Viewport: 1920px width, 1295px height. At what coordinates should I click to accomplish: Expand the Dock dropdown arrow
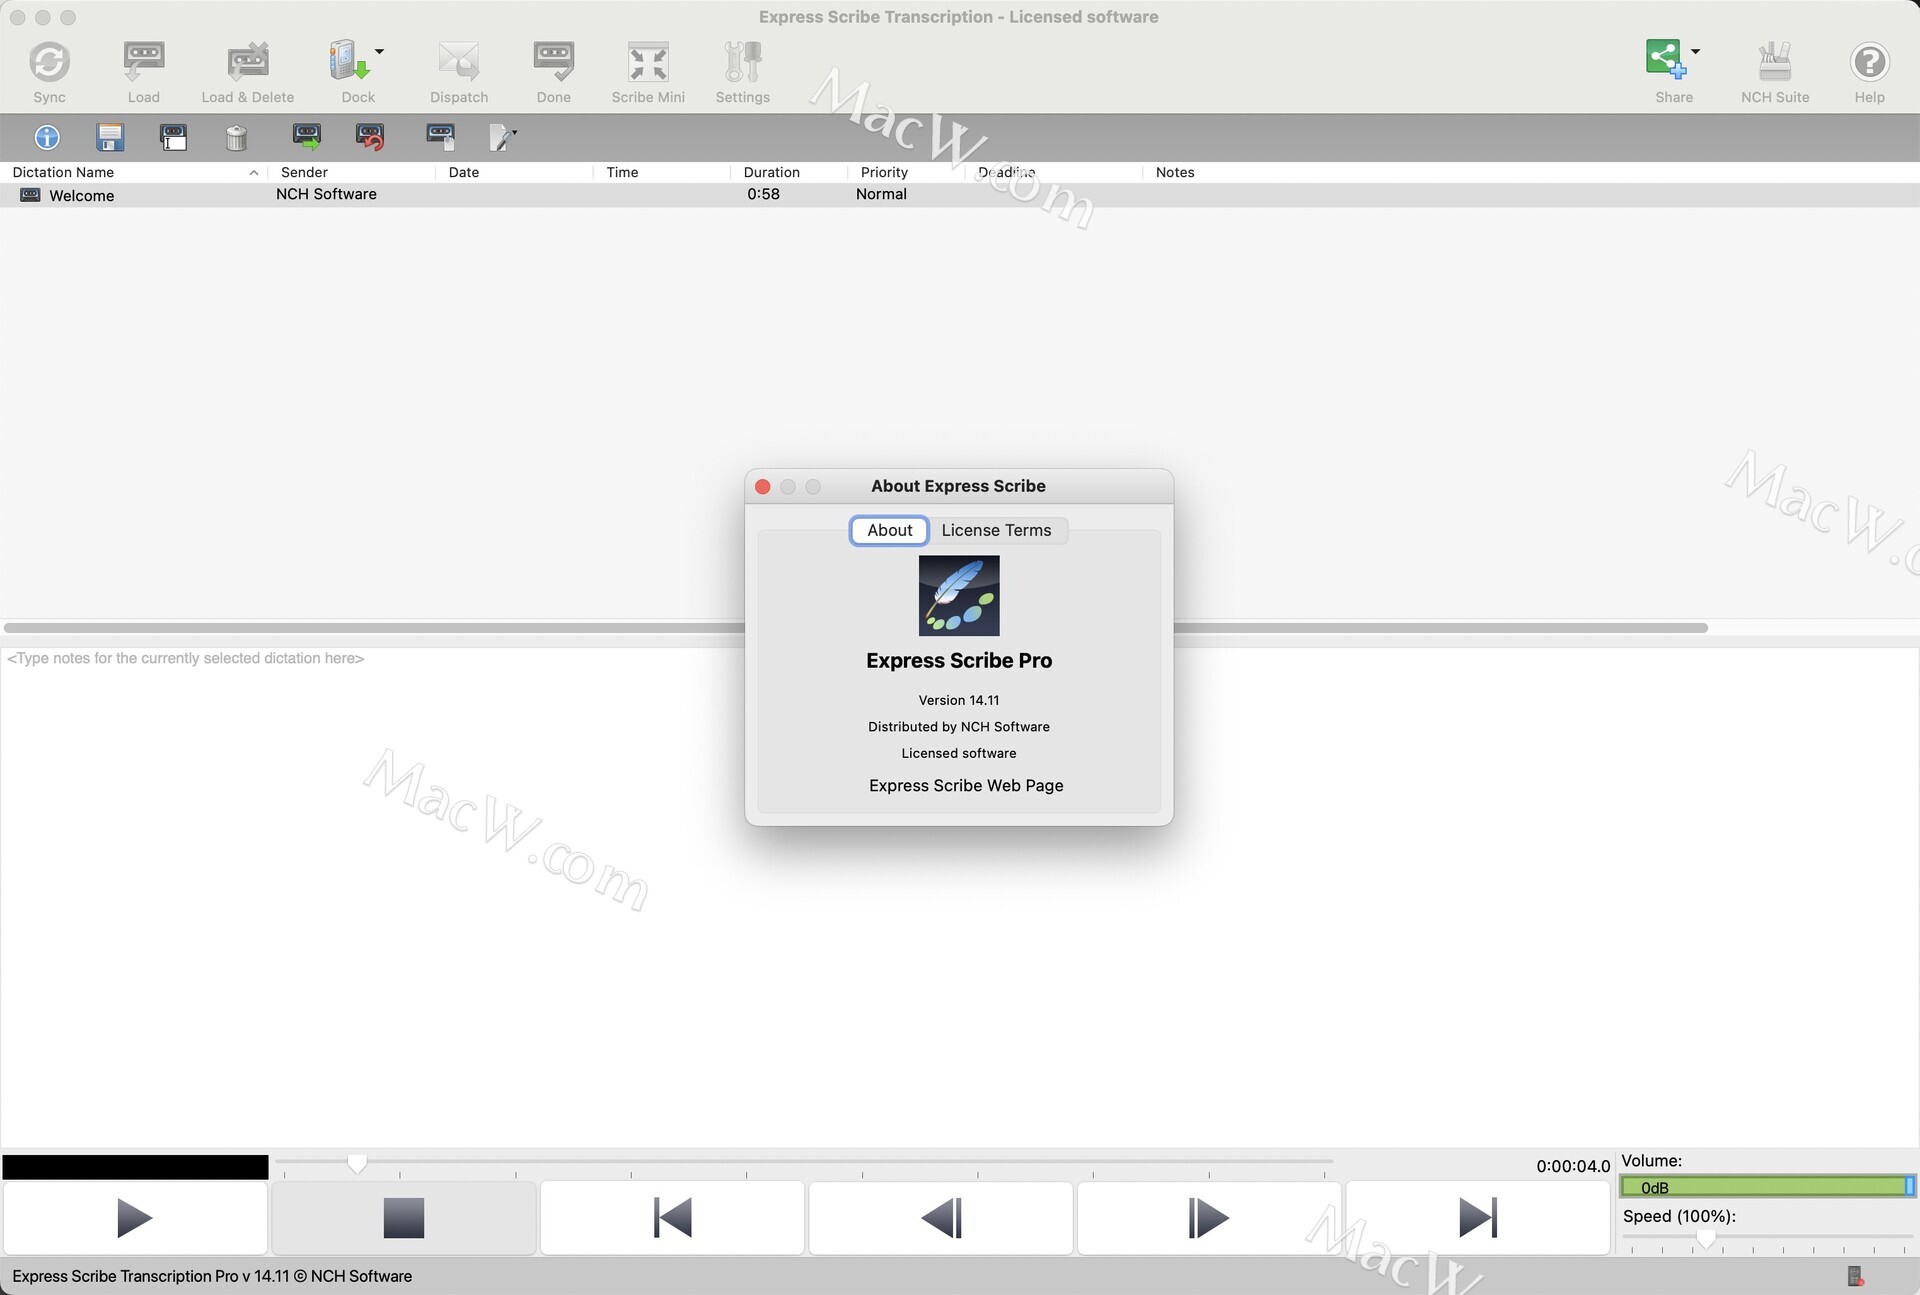tap(380, 51)
